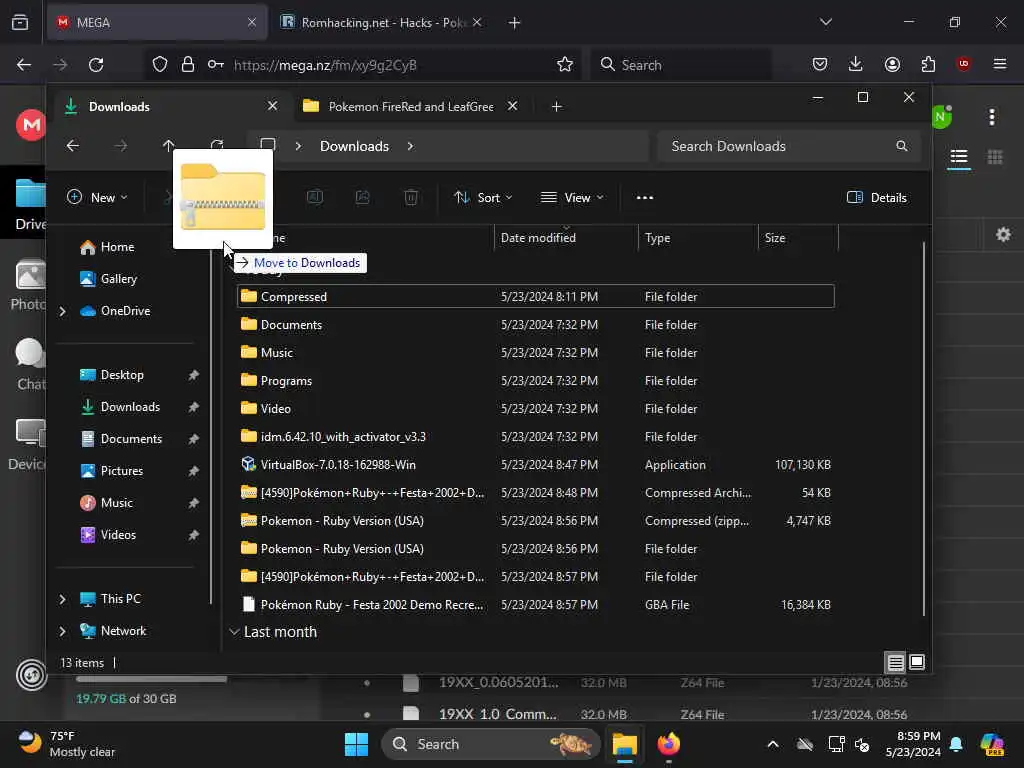Sort by the Type column header
This screenshot has height=768, width=1024.
(697, 238)
